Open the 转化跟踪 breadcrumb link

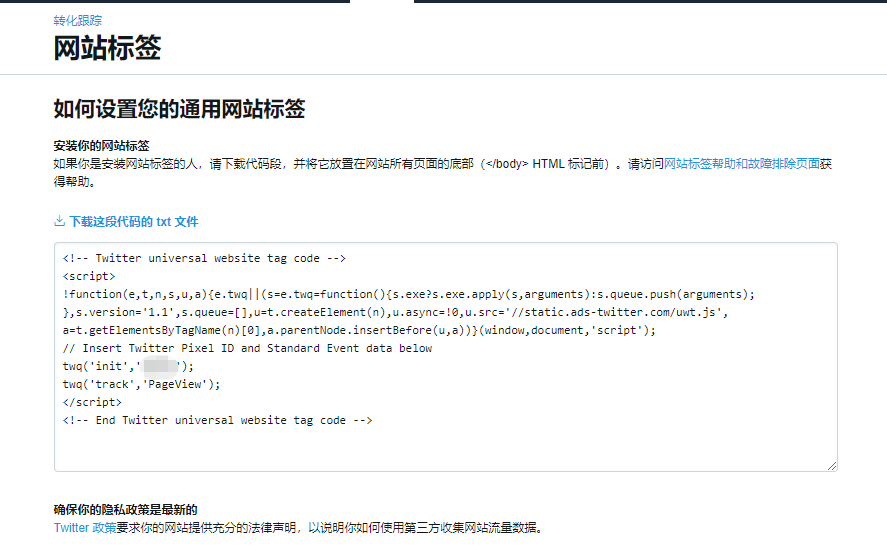pos(77,21)
